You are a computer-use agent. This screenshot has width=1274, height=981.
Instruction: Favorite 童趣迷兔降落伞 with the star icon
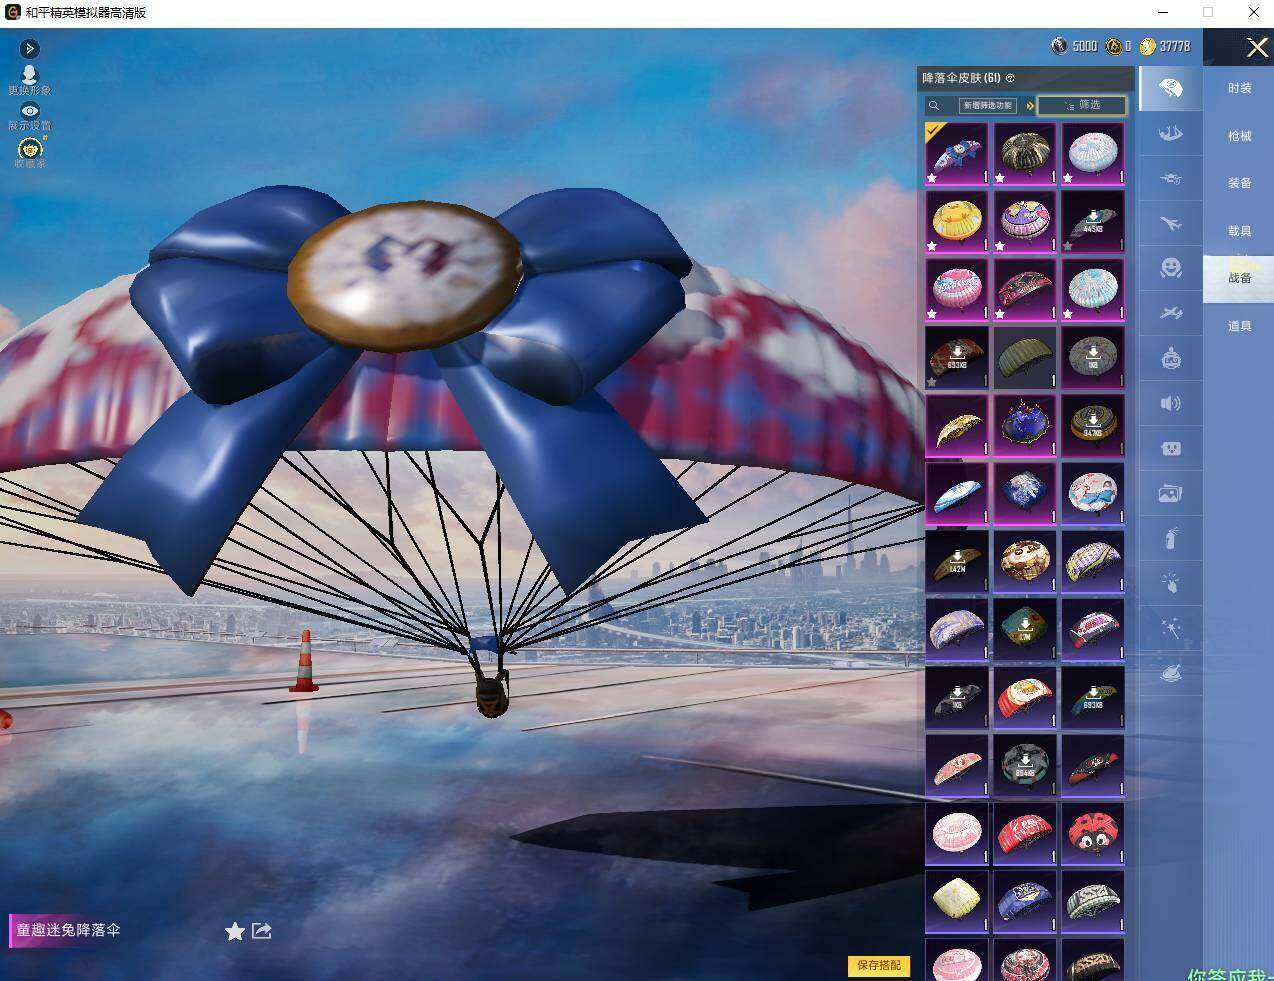pos(235,932)
